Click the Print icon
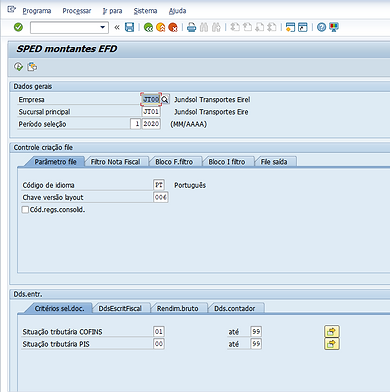 (x=191, y=27)
